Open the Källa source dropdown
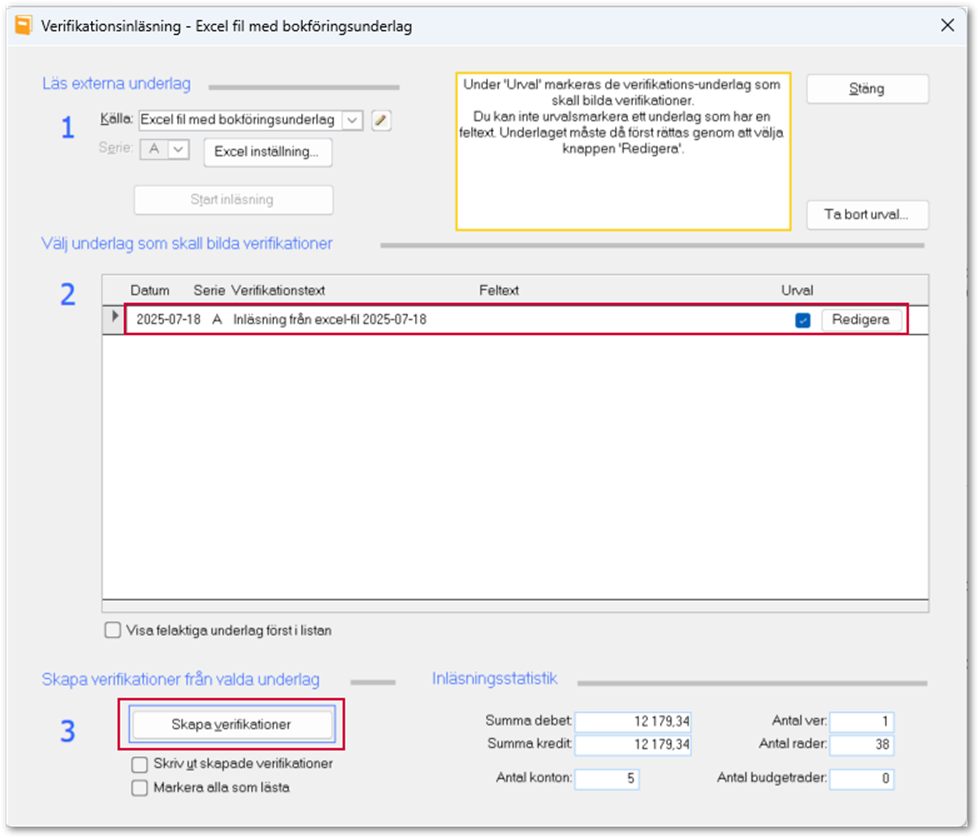The image size is (979, 838). click(x=352, y=120)
